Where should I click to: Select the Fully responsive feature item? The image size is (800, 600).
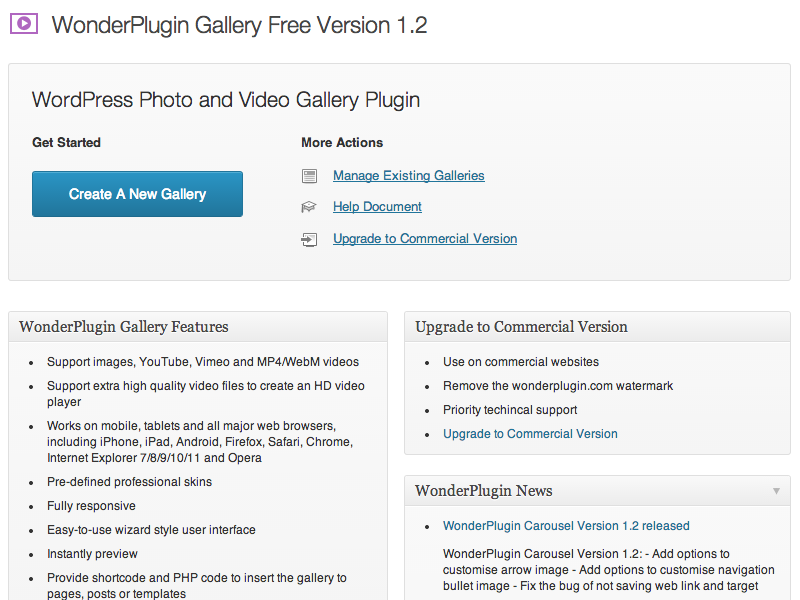click(x=91, y=506)
